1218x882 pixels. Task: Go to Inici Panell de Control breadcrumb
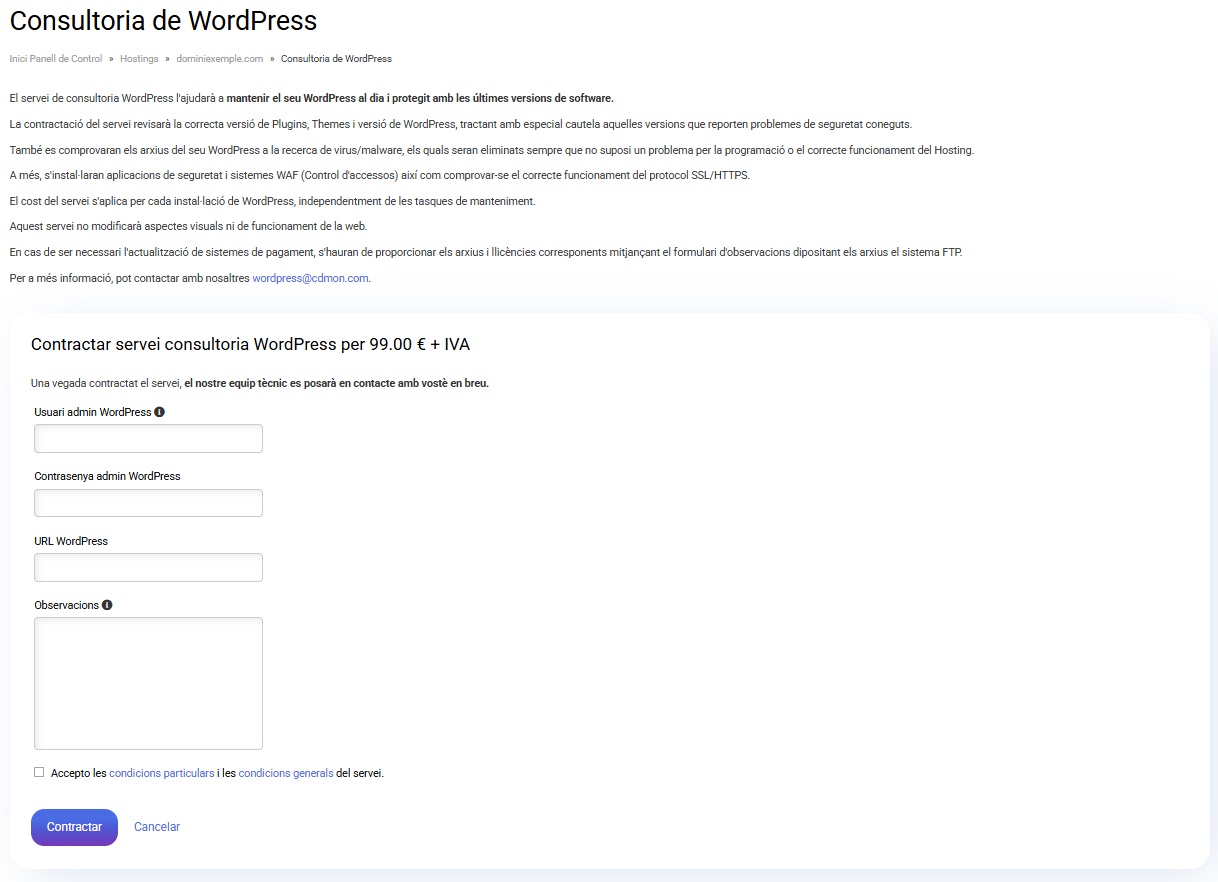(x=56, y=59)
